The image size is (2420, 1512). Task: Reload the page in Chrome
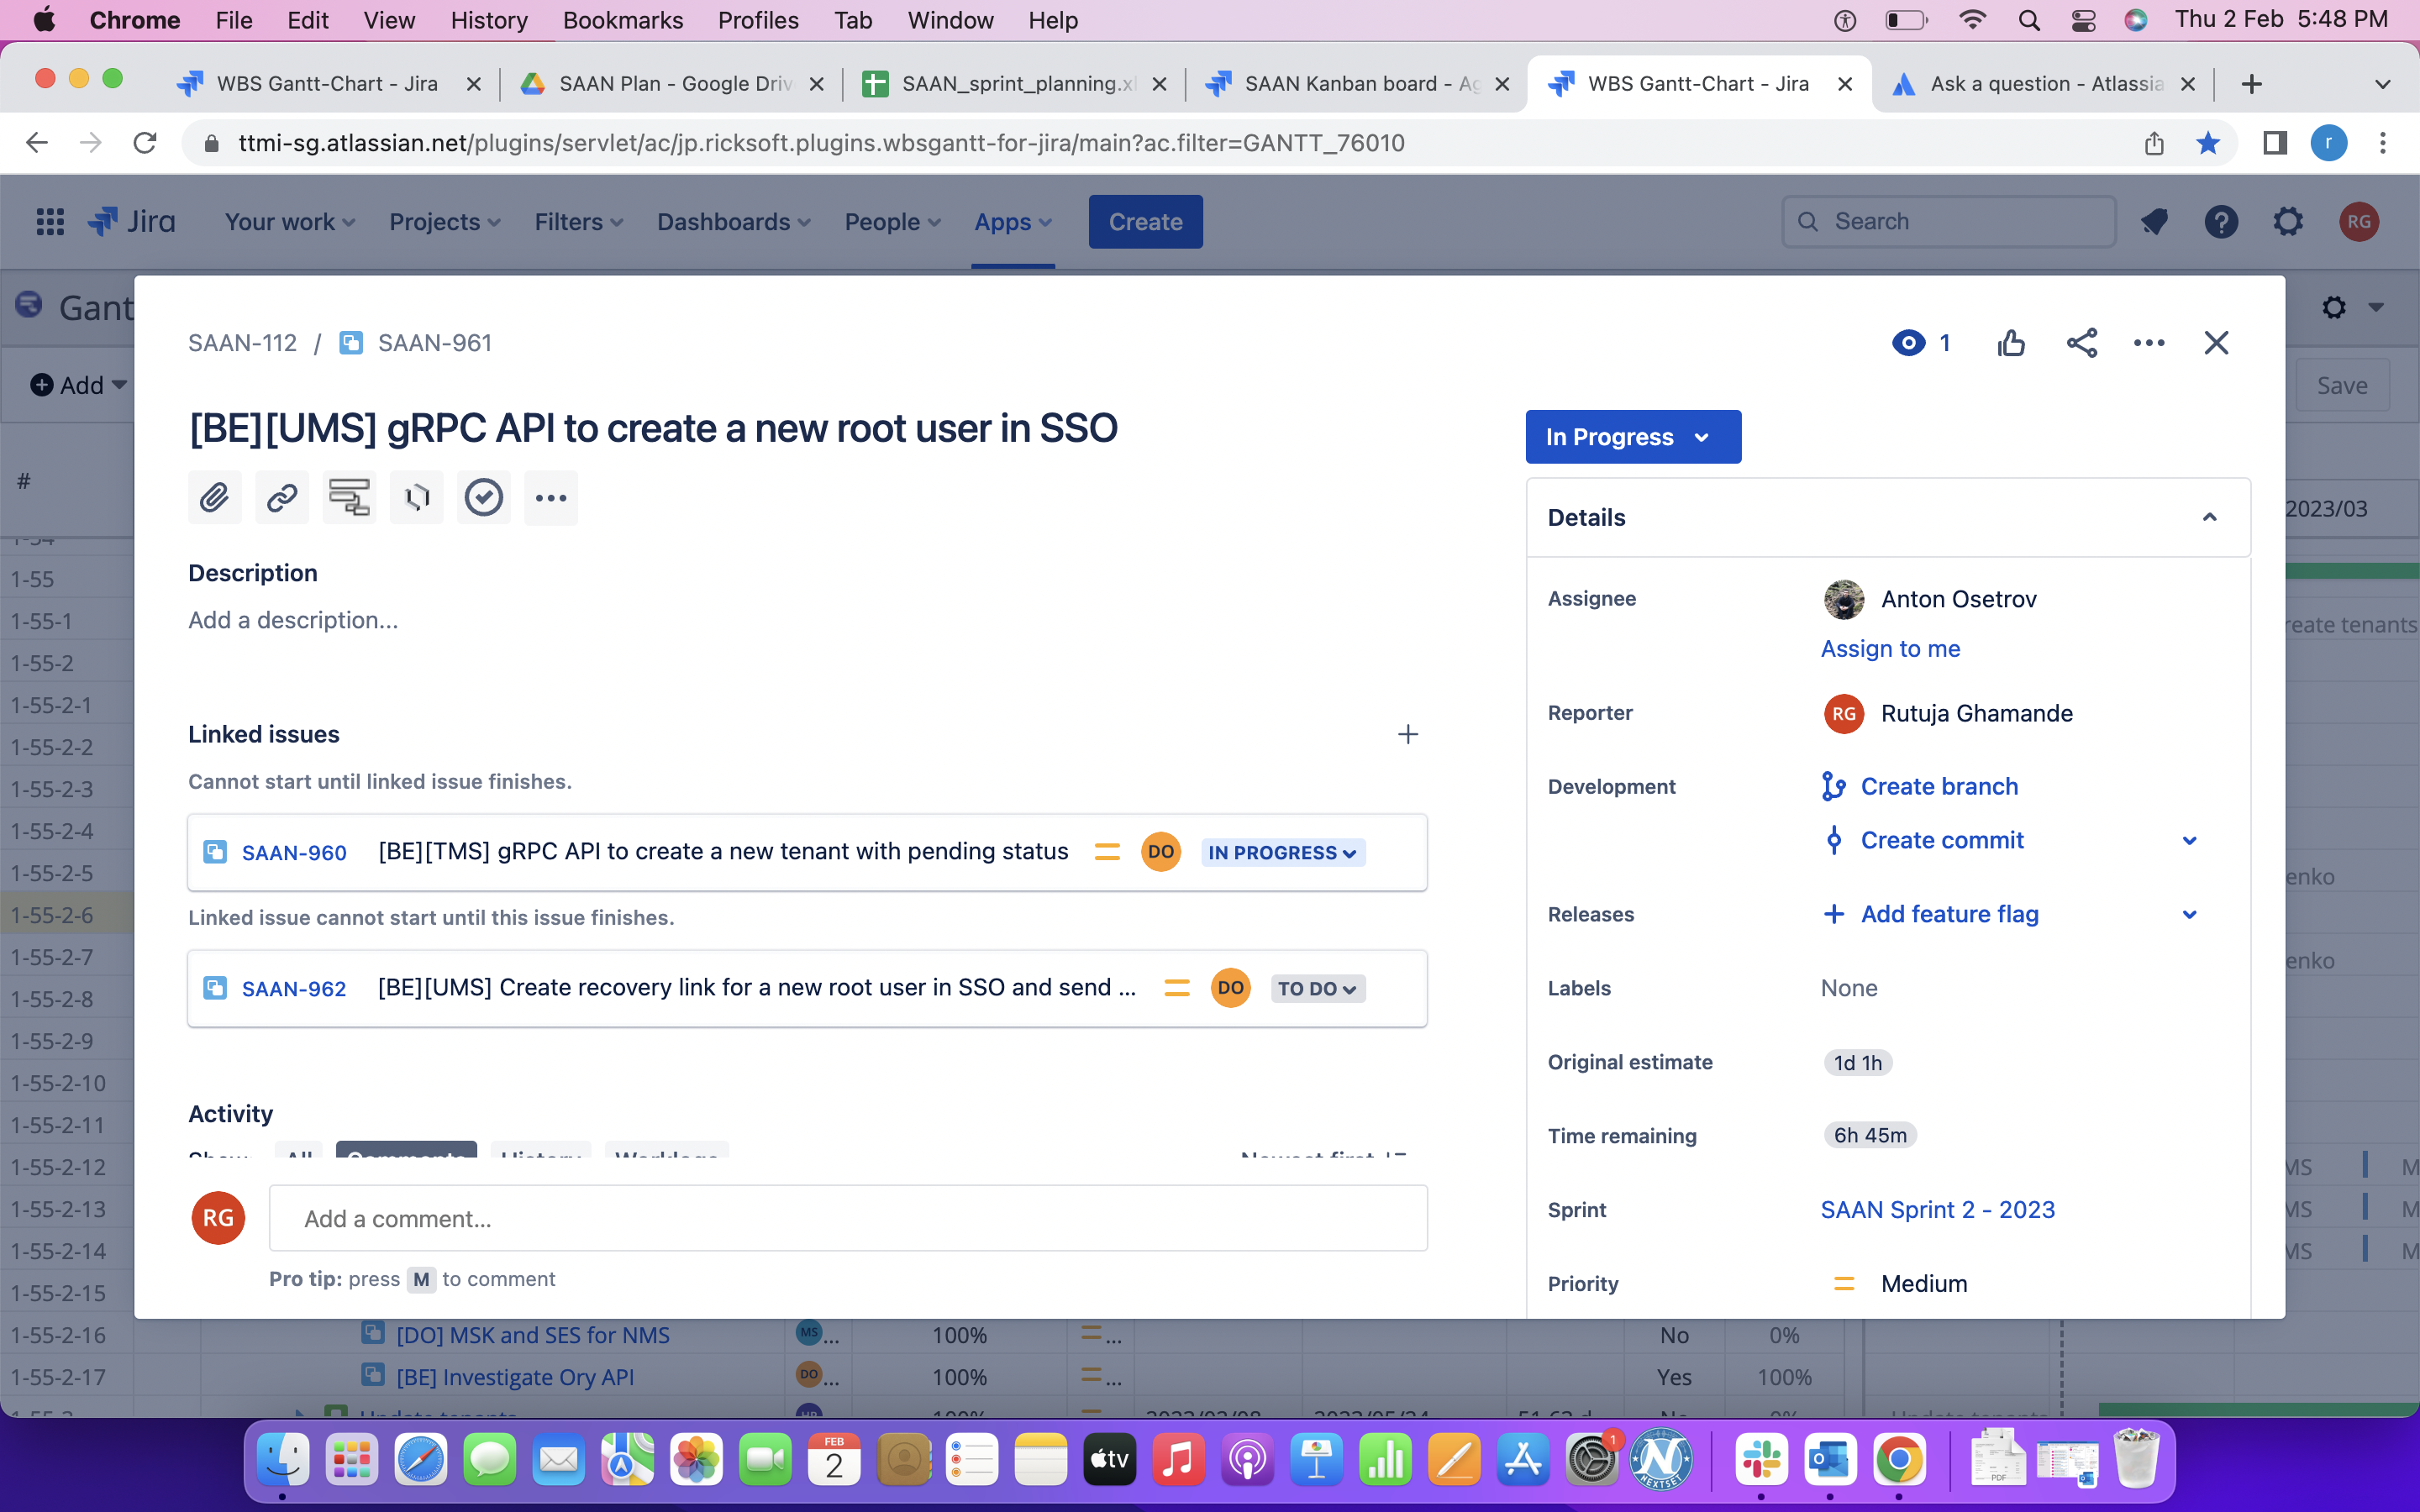click(x=145, y=143)
